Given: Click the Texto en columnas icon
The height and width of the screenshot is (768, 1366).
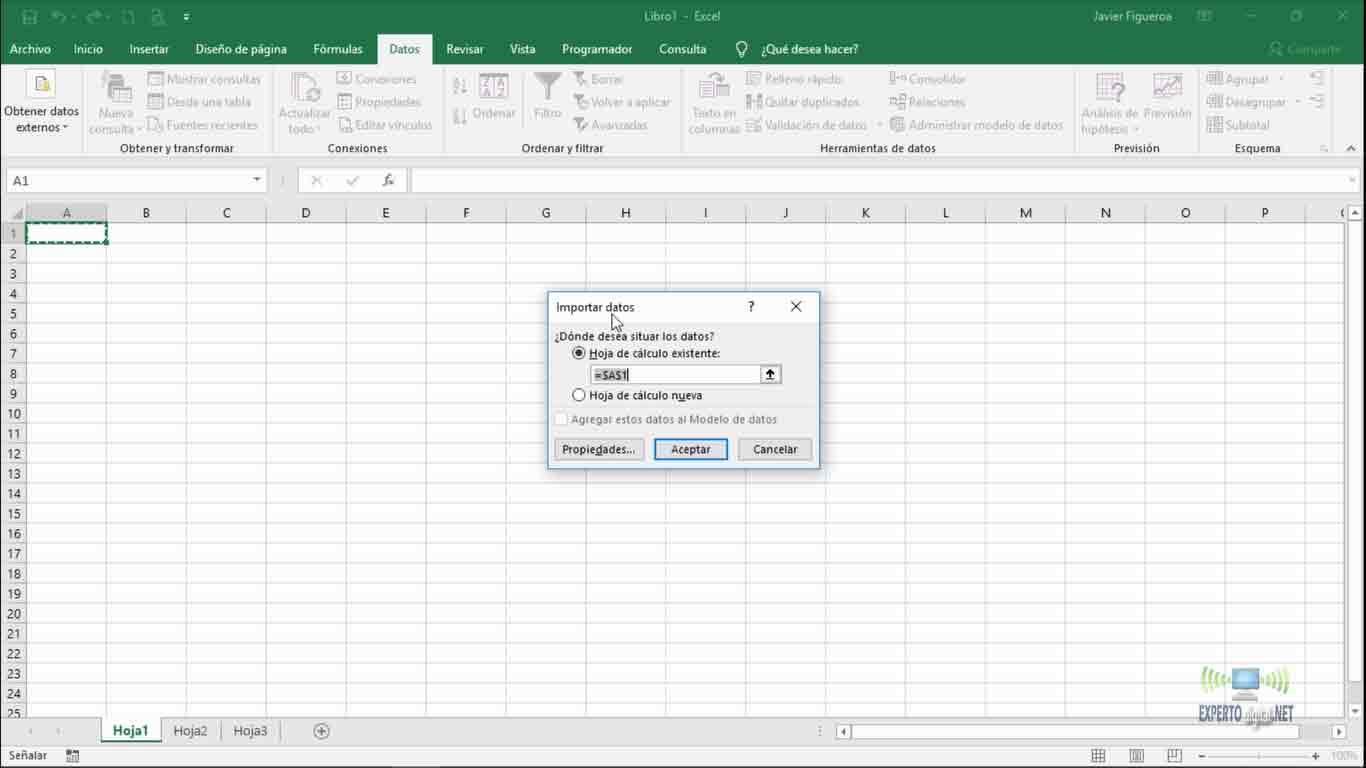Looking at the screenshot, I should (x=713, y=87).
